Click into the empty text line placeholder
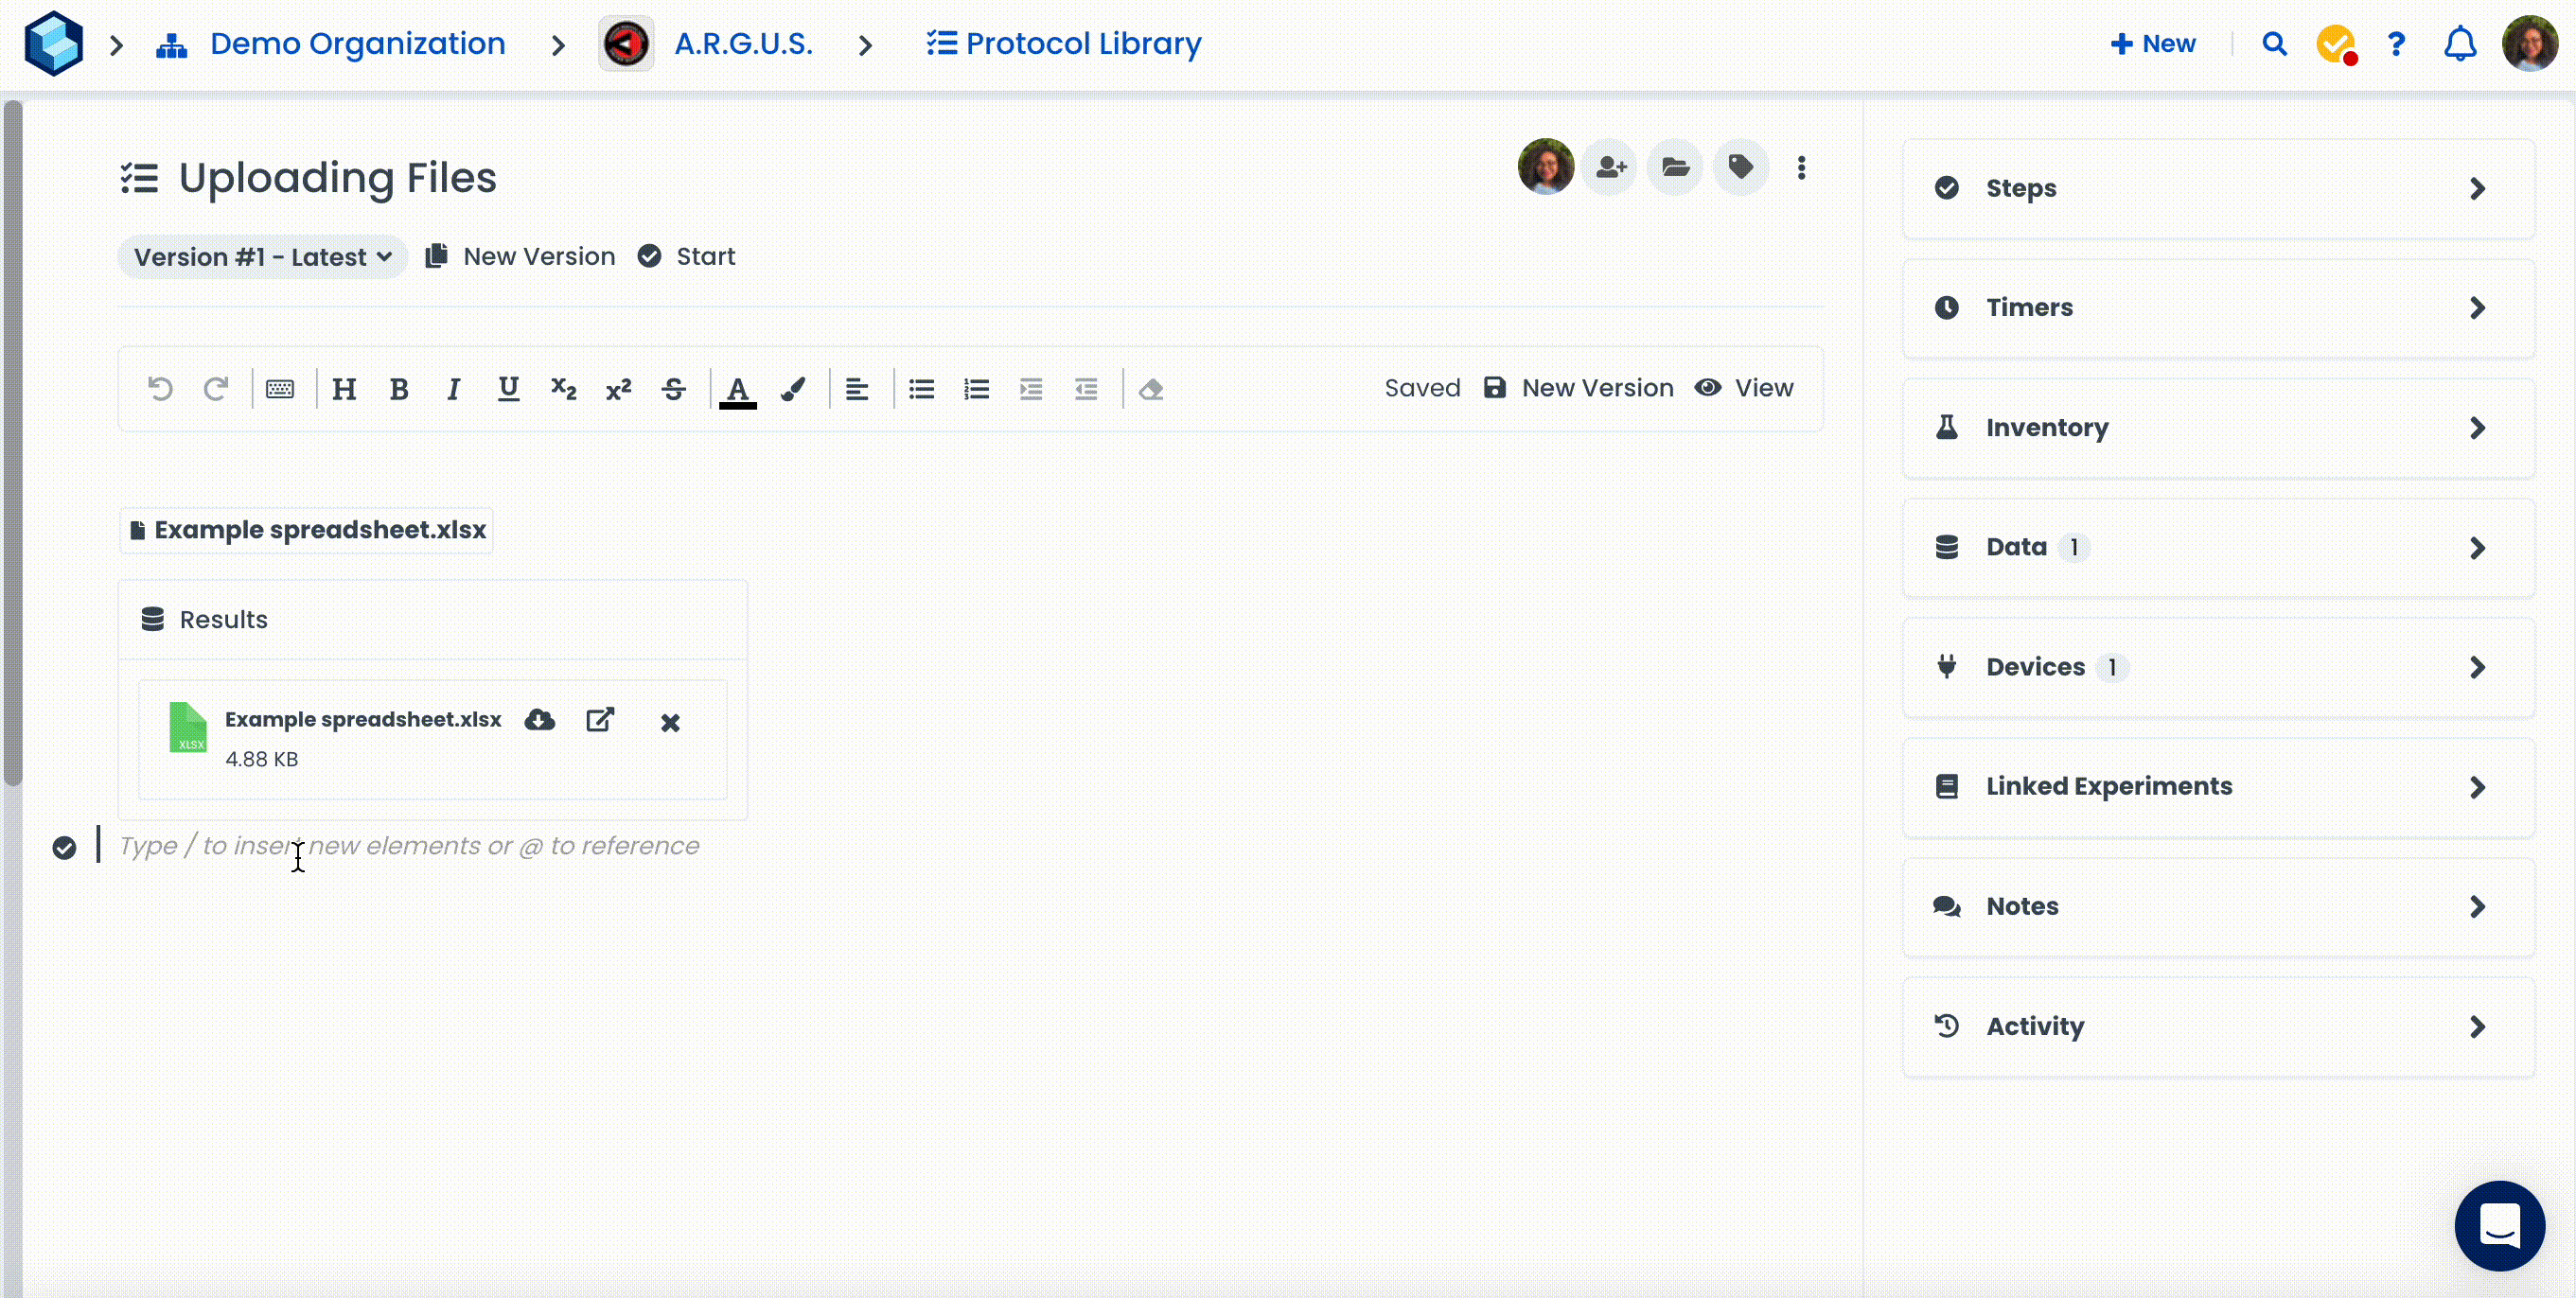Screen dimensions: 2576x1298 [x=409, y=846]
